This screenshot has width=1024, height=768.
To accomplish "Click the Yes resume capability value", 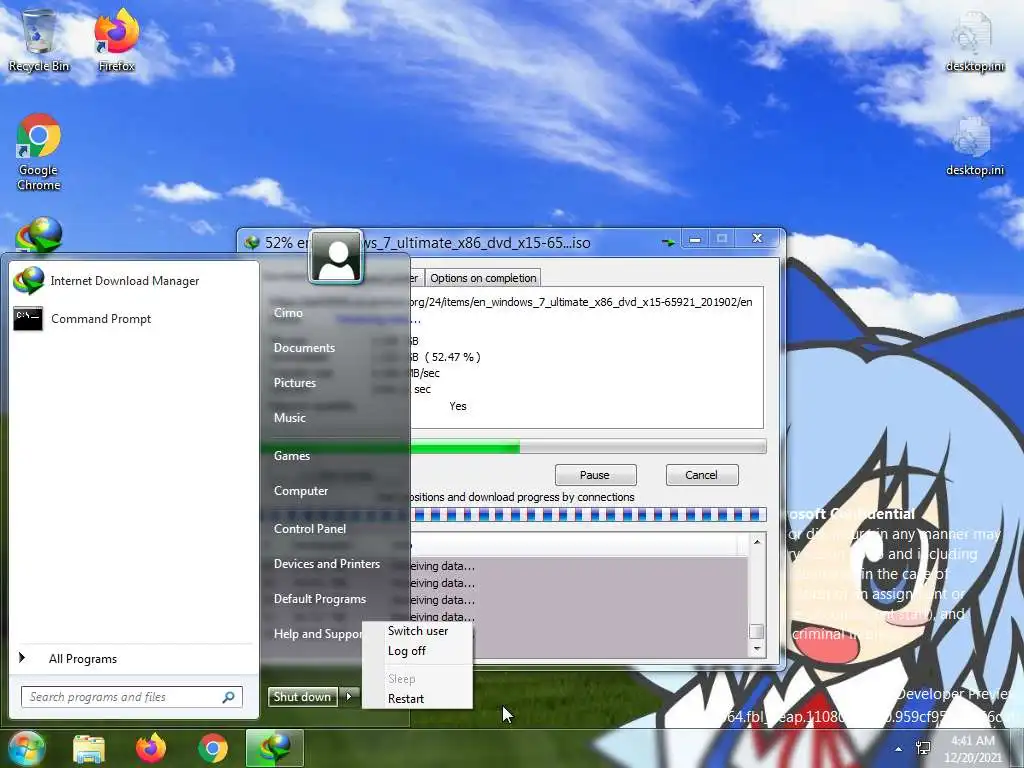I will (x=458, y=406).
